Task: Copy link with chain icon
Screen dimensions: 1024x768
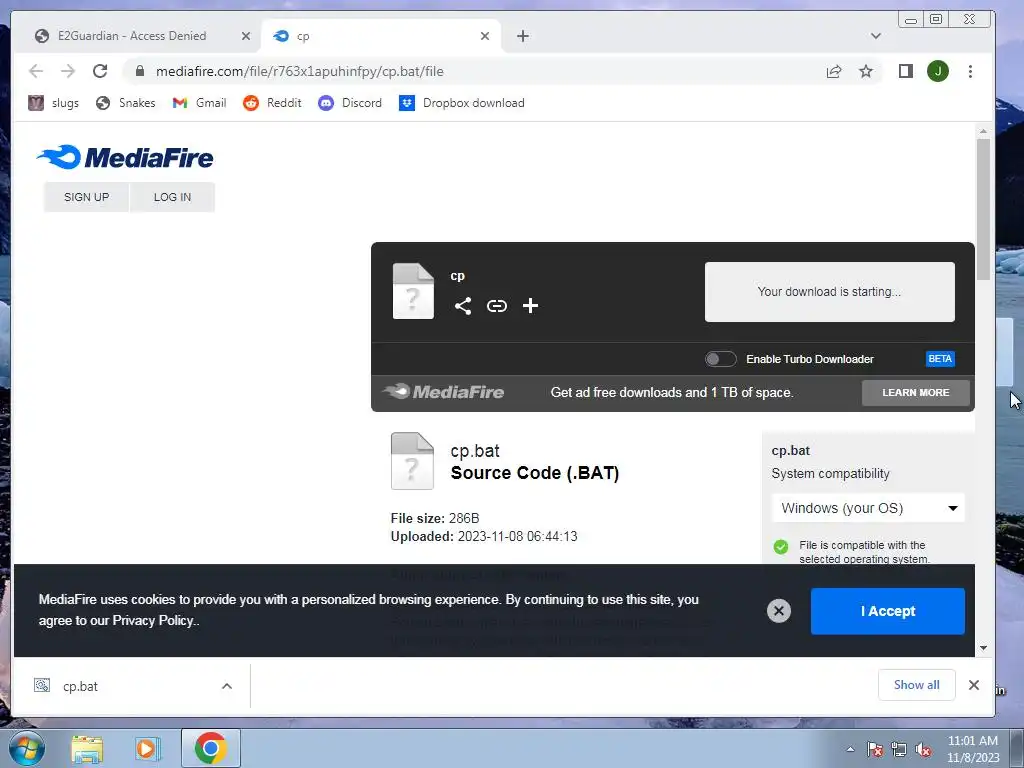Action: [x=497, y=306]
